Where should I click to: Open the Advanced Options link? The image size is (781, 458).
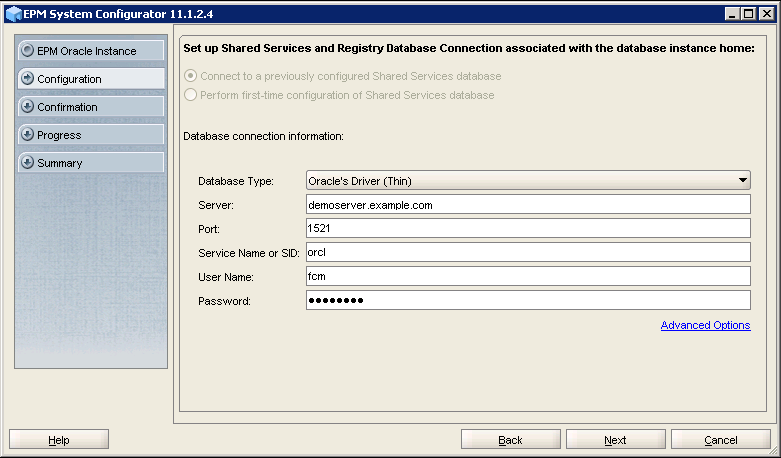(705, 325)
